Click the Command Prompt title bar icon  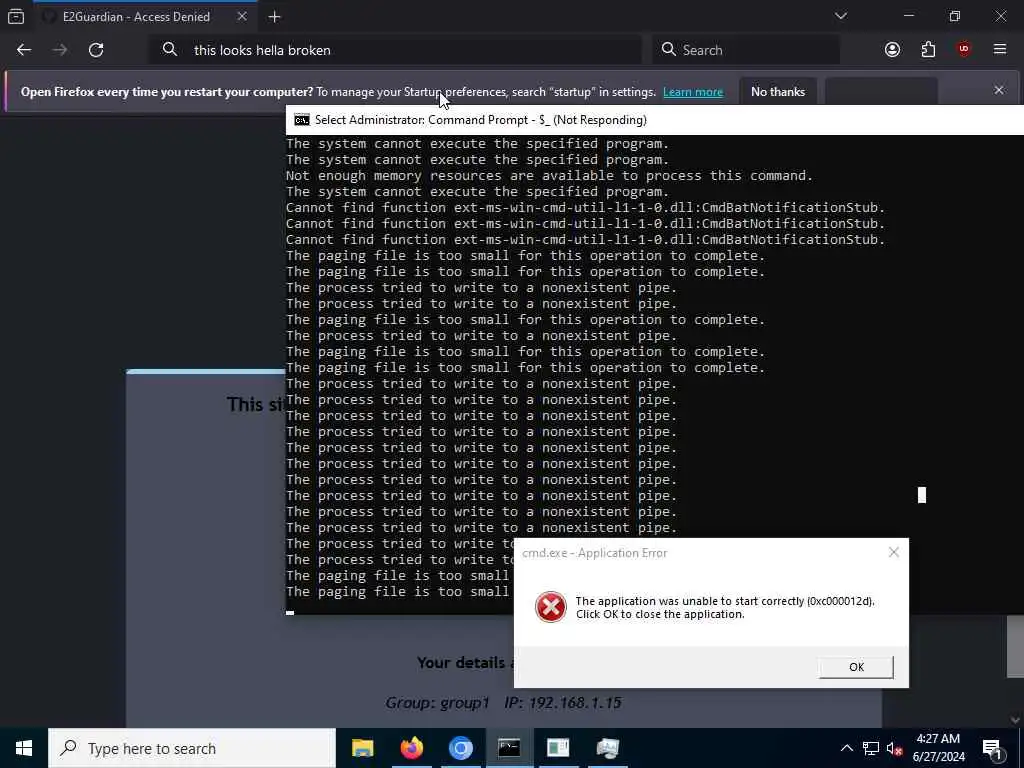(x=302, y=120)
